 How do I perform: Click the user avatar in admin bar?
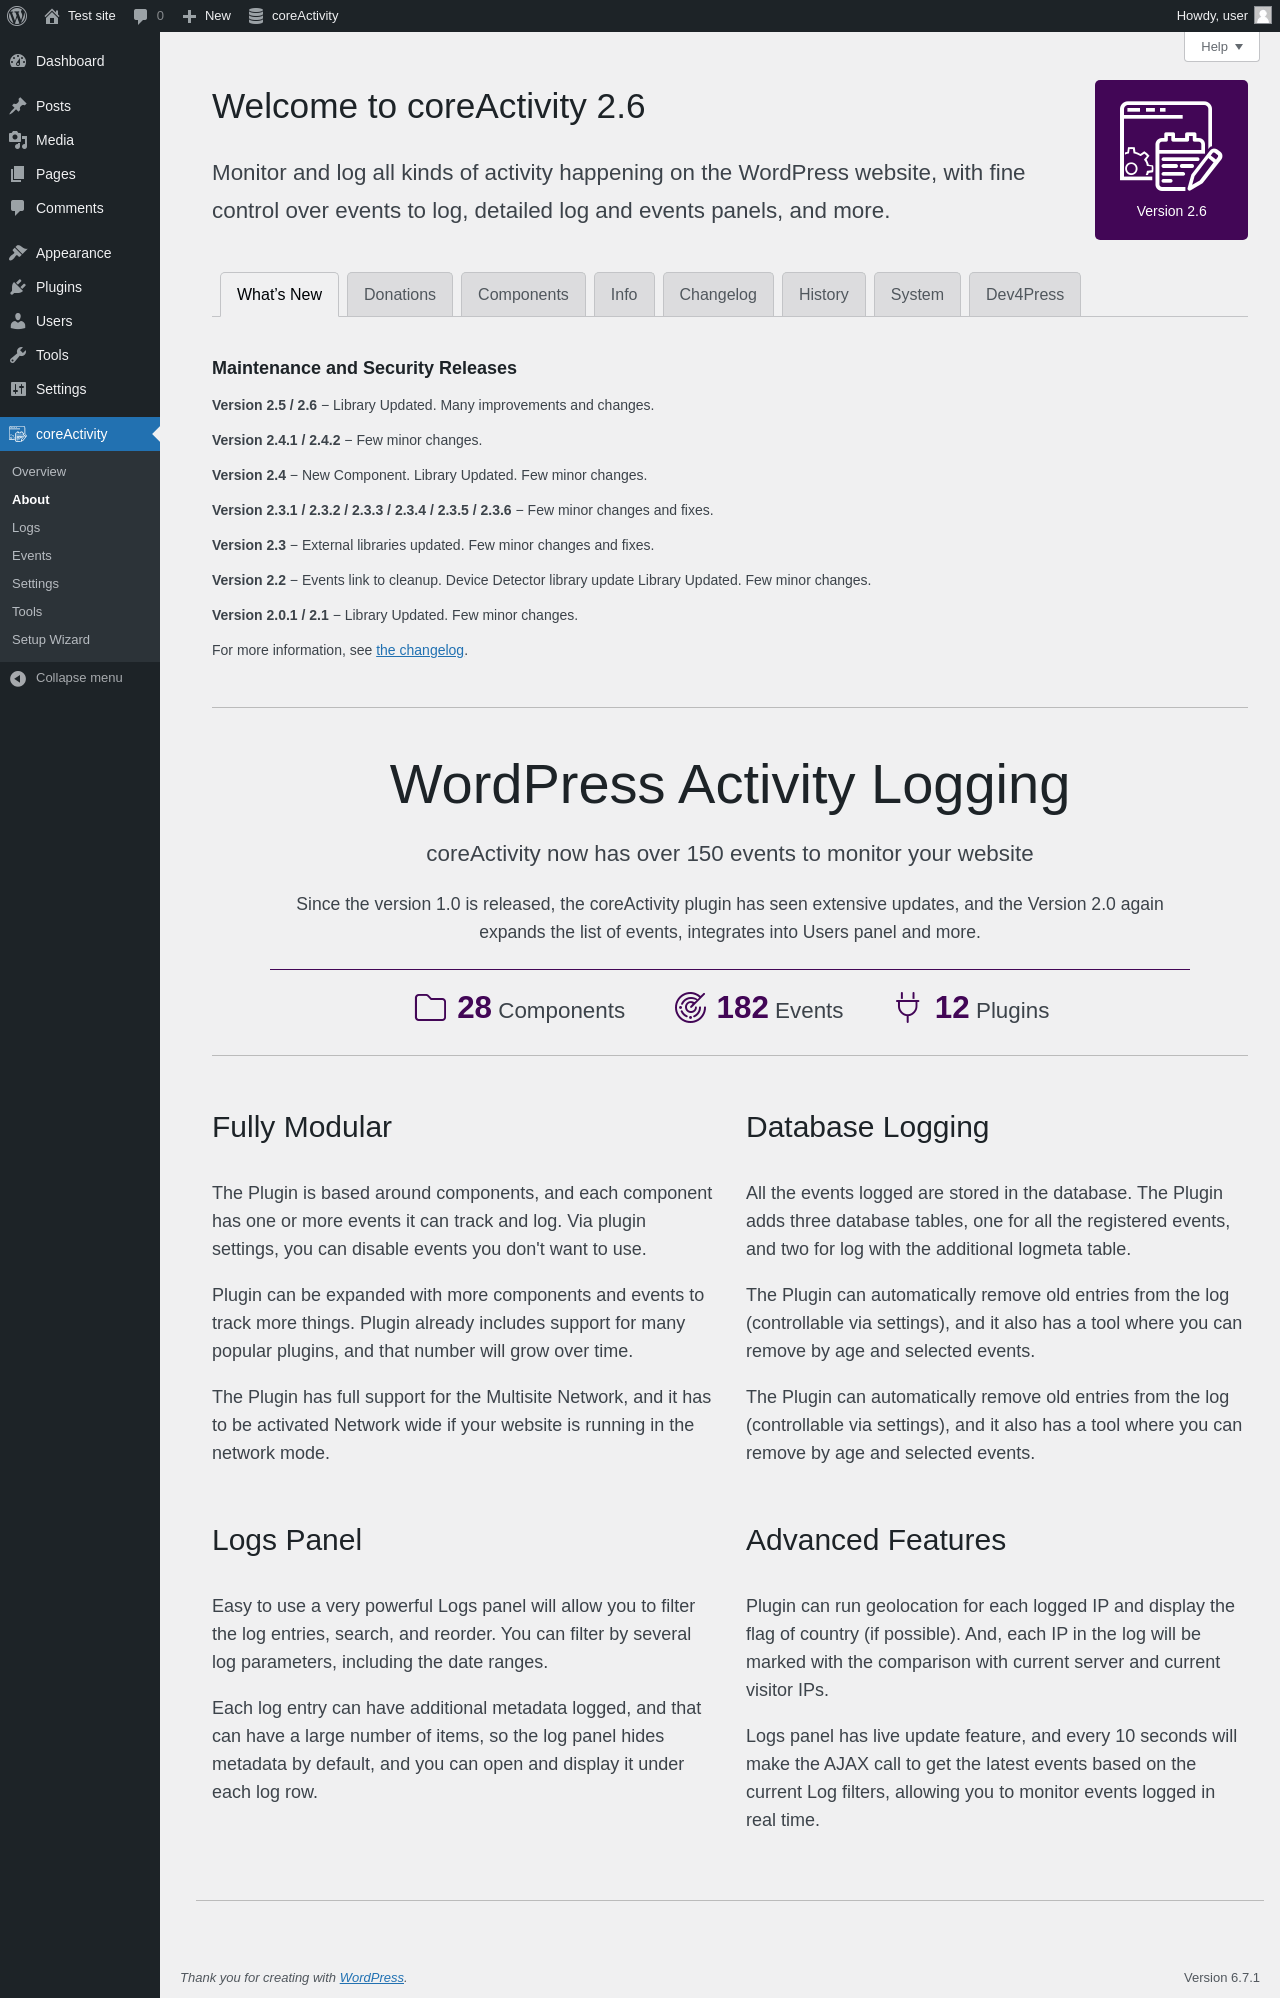click(1263, 16)
